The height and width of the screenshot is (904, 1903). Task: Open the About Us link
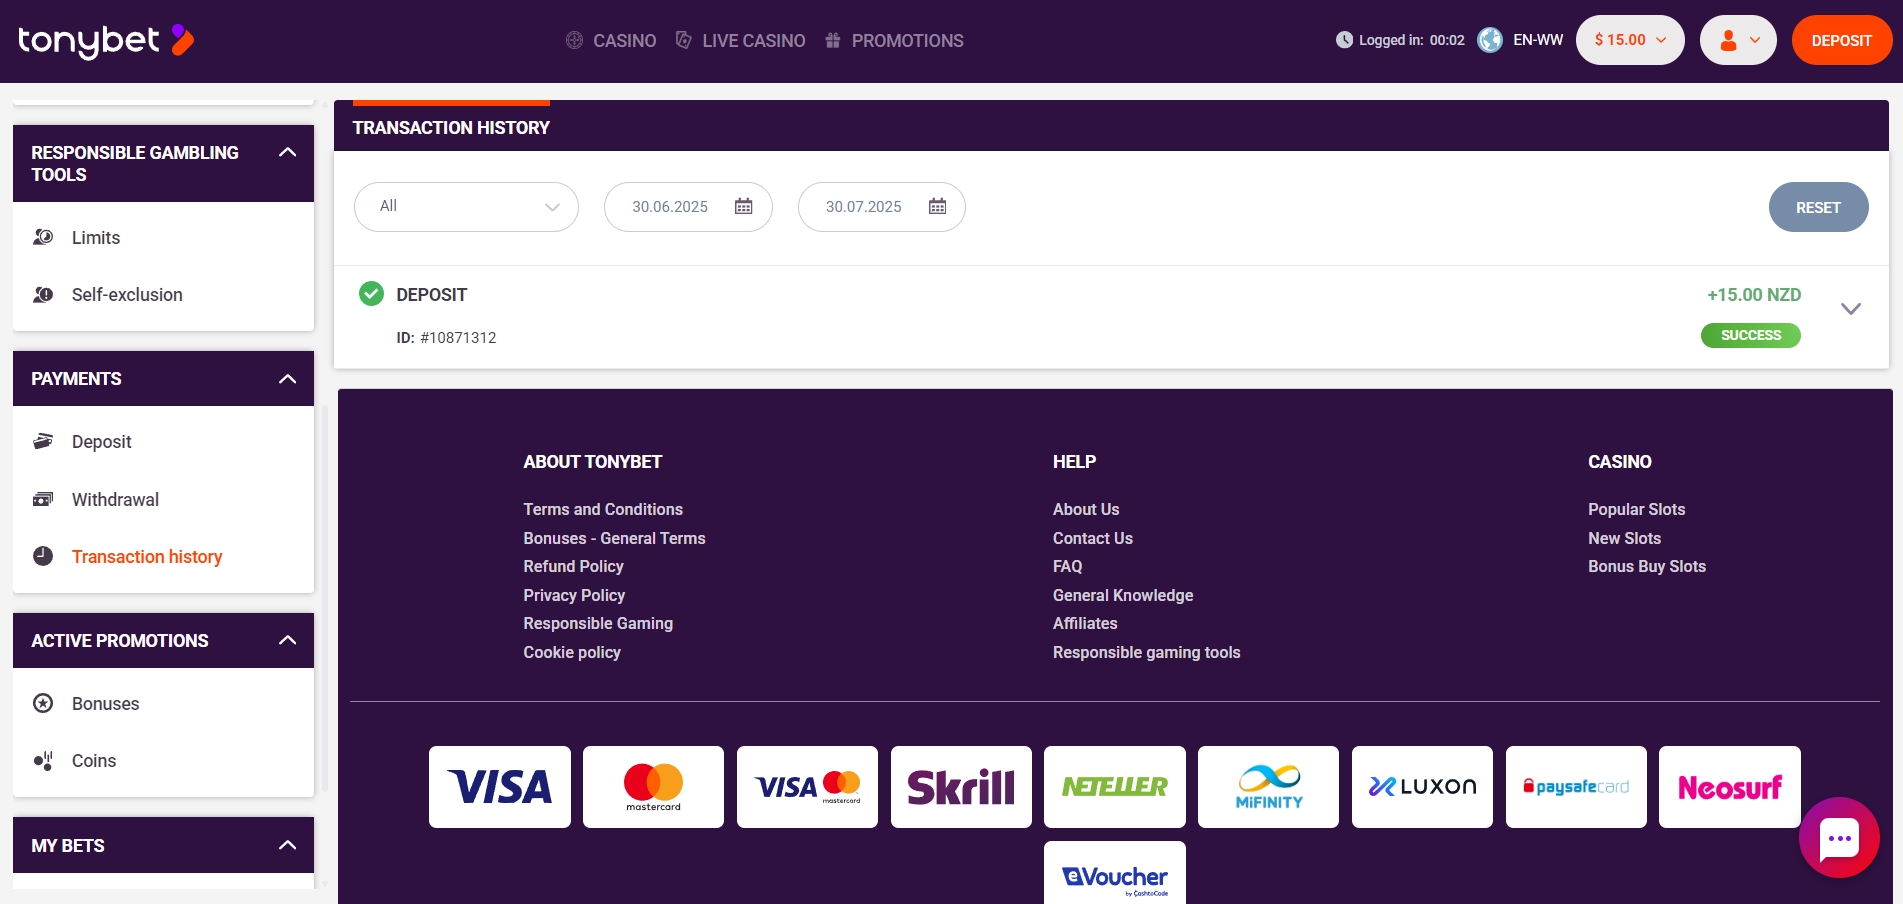[1086, 509]
